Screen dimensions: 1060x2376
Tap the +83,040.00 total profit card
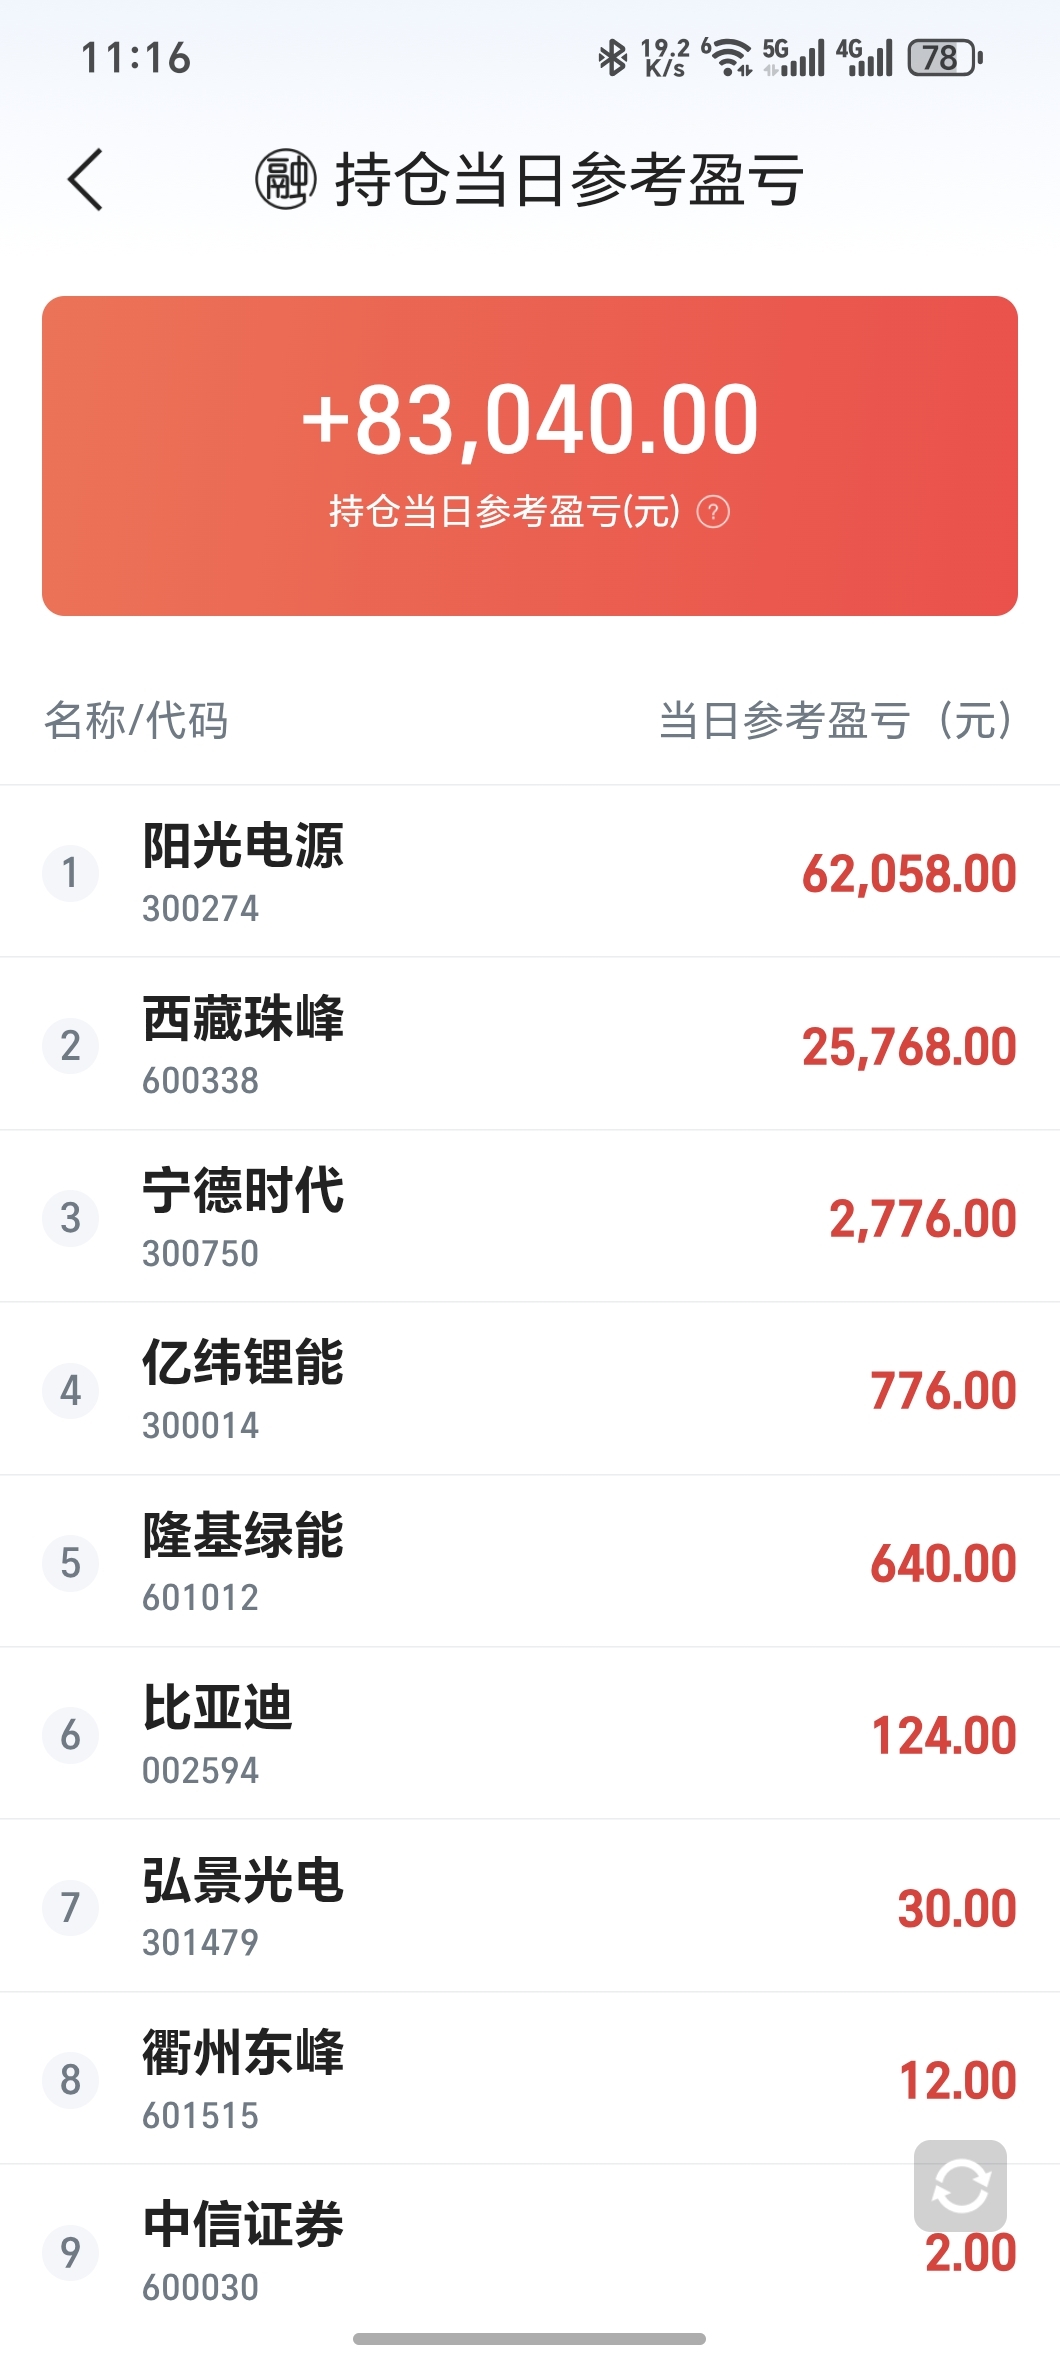(x=530, y=455)
